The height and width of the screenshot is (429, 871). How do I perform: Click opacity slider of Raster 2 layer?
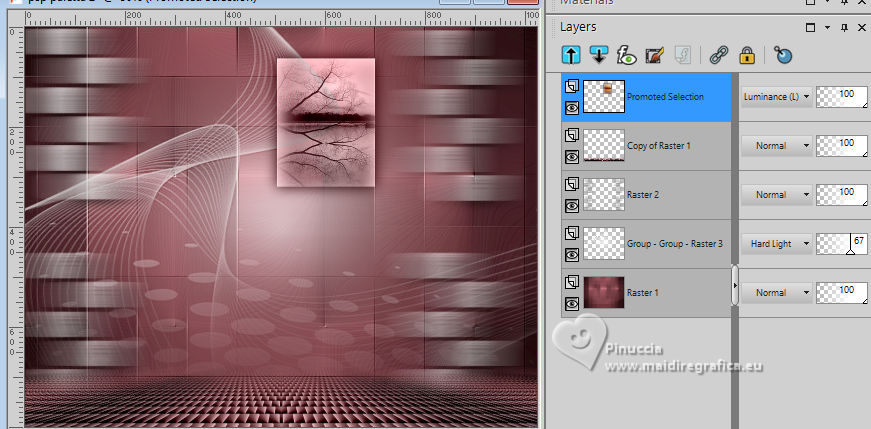click(x=842, y=194)
